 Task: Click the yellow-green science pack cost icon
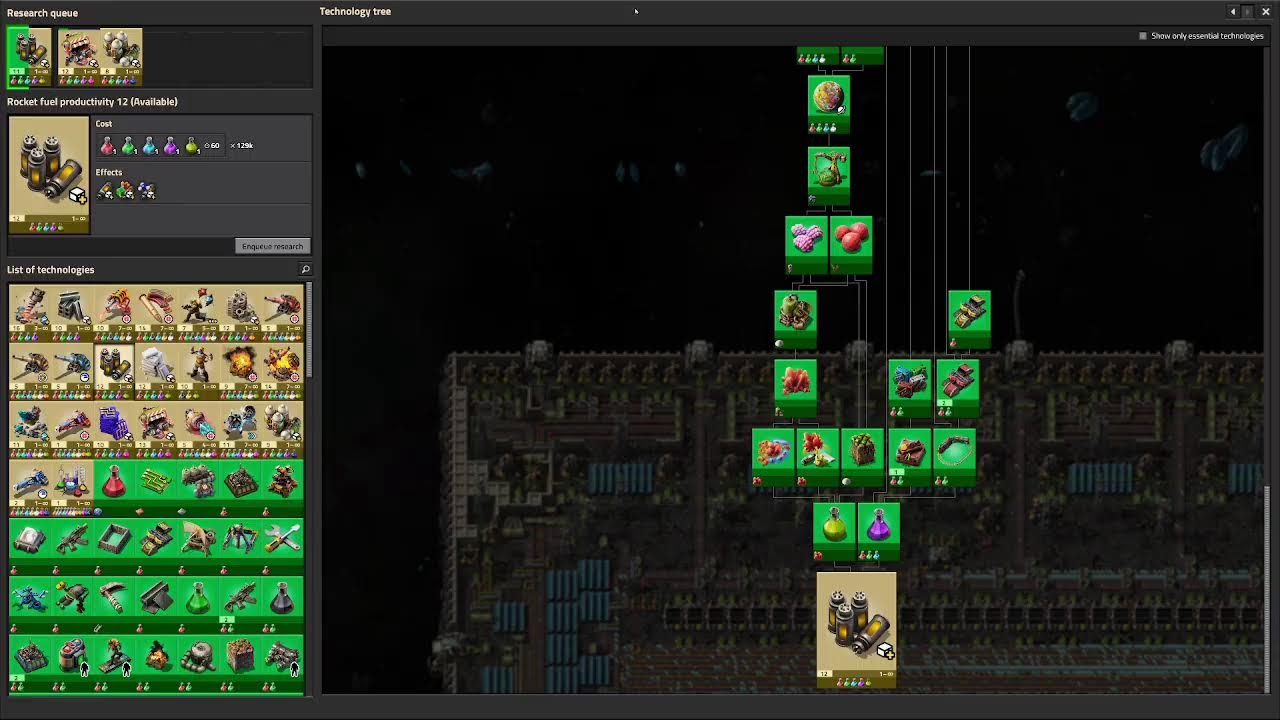192,146
